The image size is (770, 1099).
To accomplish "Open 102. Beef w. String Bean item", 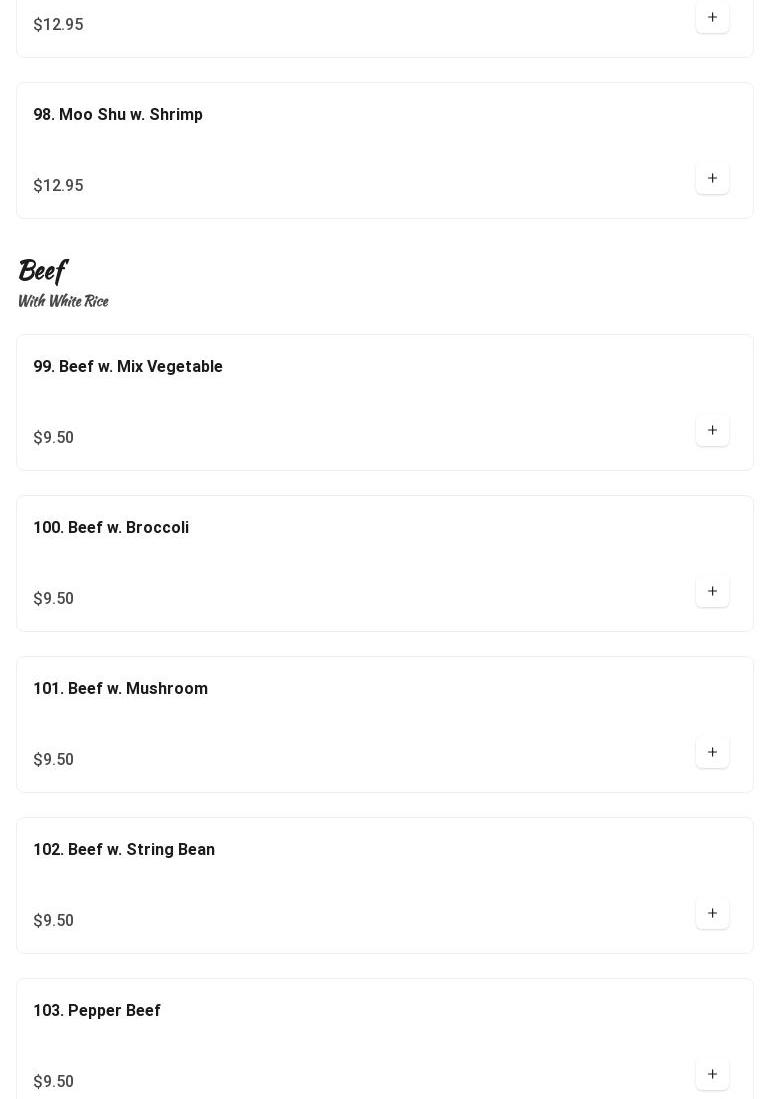I will click(x=124, y=850).
